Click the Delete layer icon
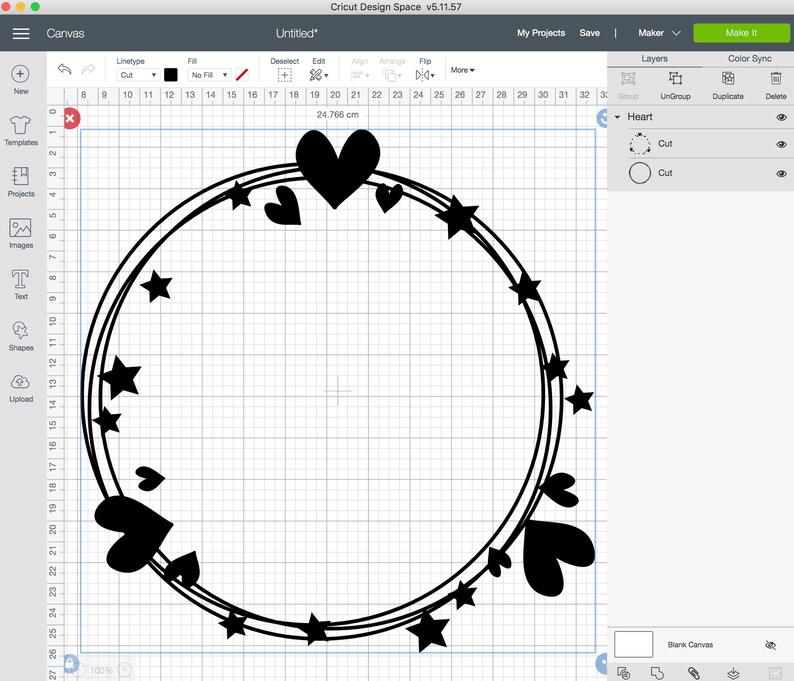Screen dimensions: 794x681 [x=776, y=78]
